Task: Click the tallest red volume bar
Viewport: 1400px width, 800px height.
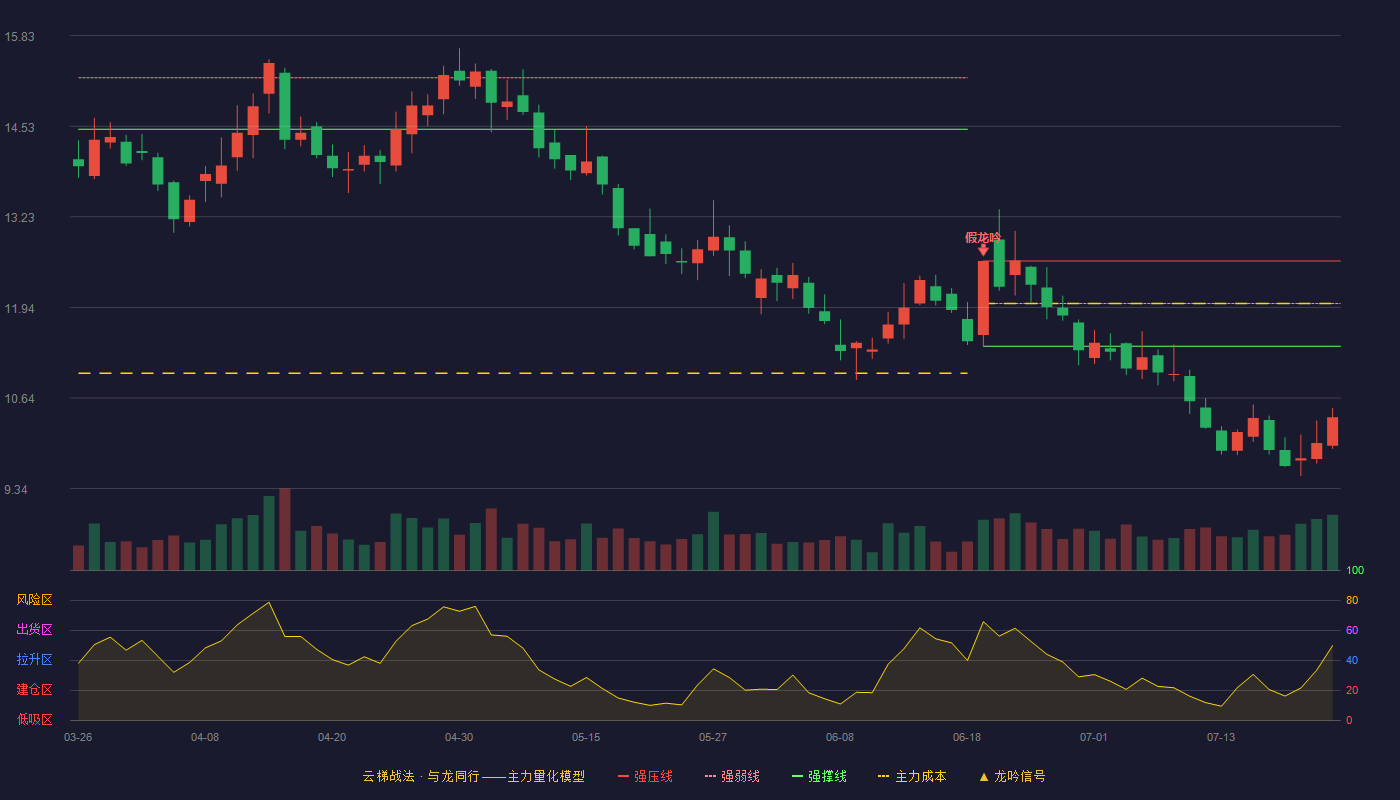Action: click(285, 529)
